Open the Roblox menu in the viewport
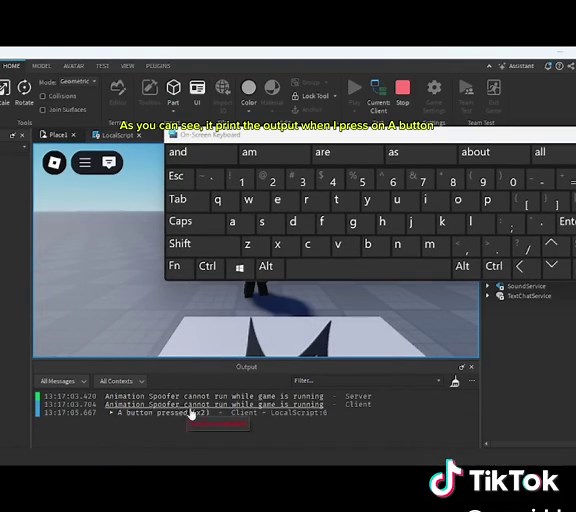 pyautogui.click(x=54, y=162)
